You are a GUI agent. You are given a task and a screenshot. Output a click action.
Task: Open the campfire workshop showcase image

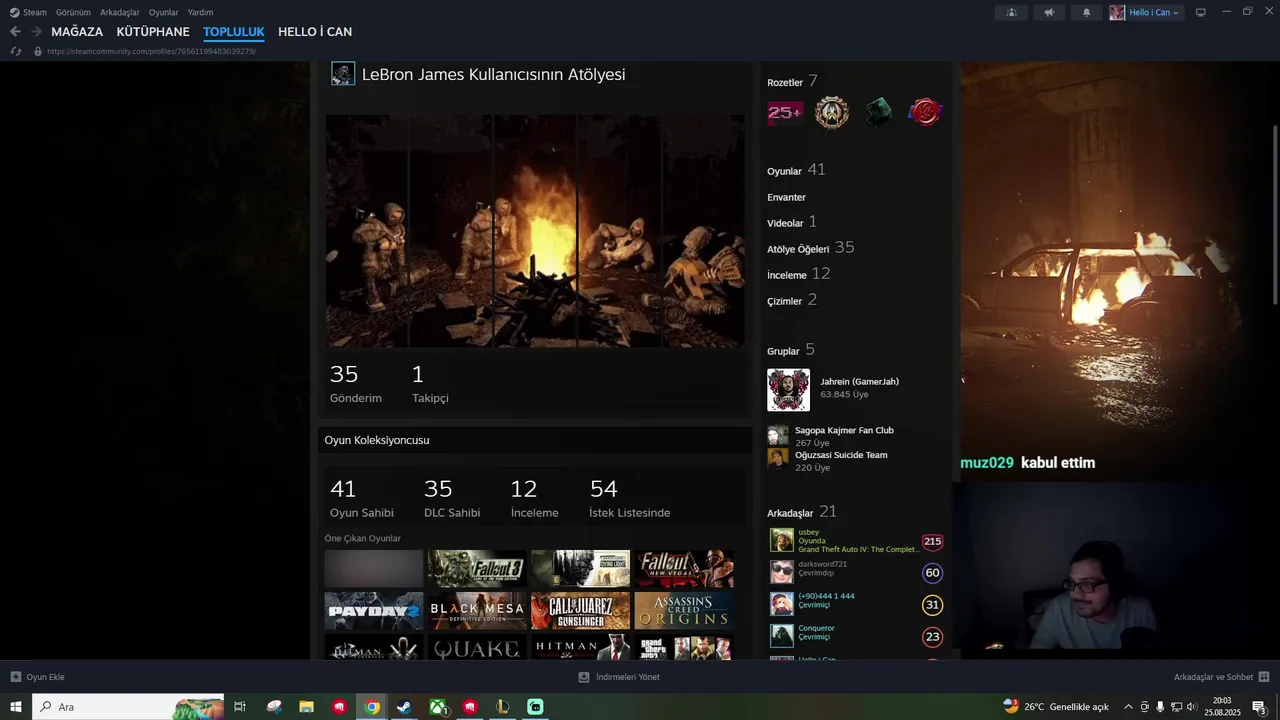click(535, 231)
